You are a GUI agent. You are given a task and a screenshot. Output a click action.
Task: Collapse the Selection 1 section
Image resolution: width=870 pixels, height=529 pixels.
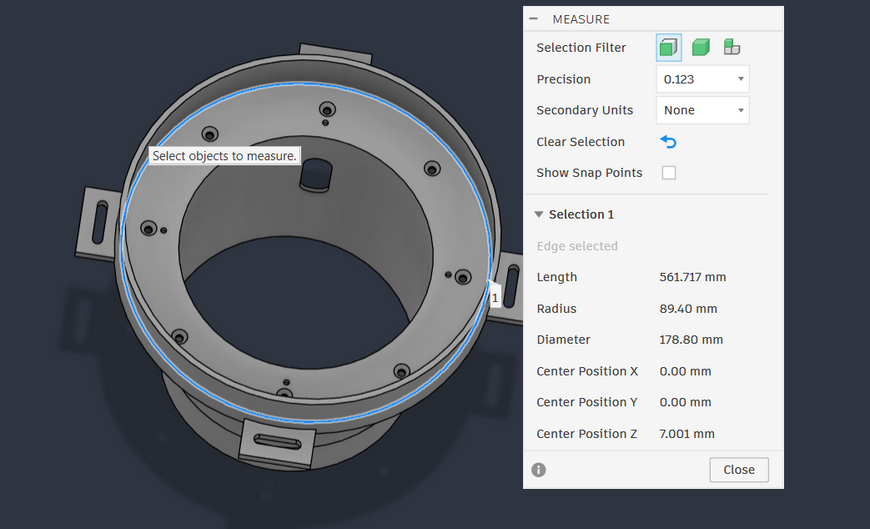539,214
